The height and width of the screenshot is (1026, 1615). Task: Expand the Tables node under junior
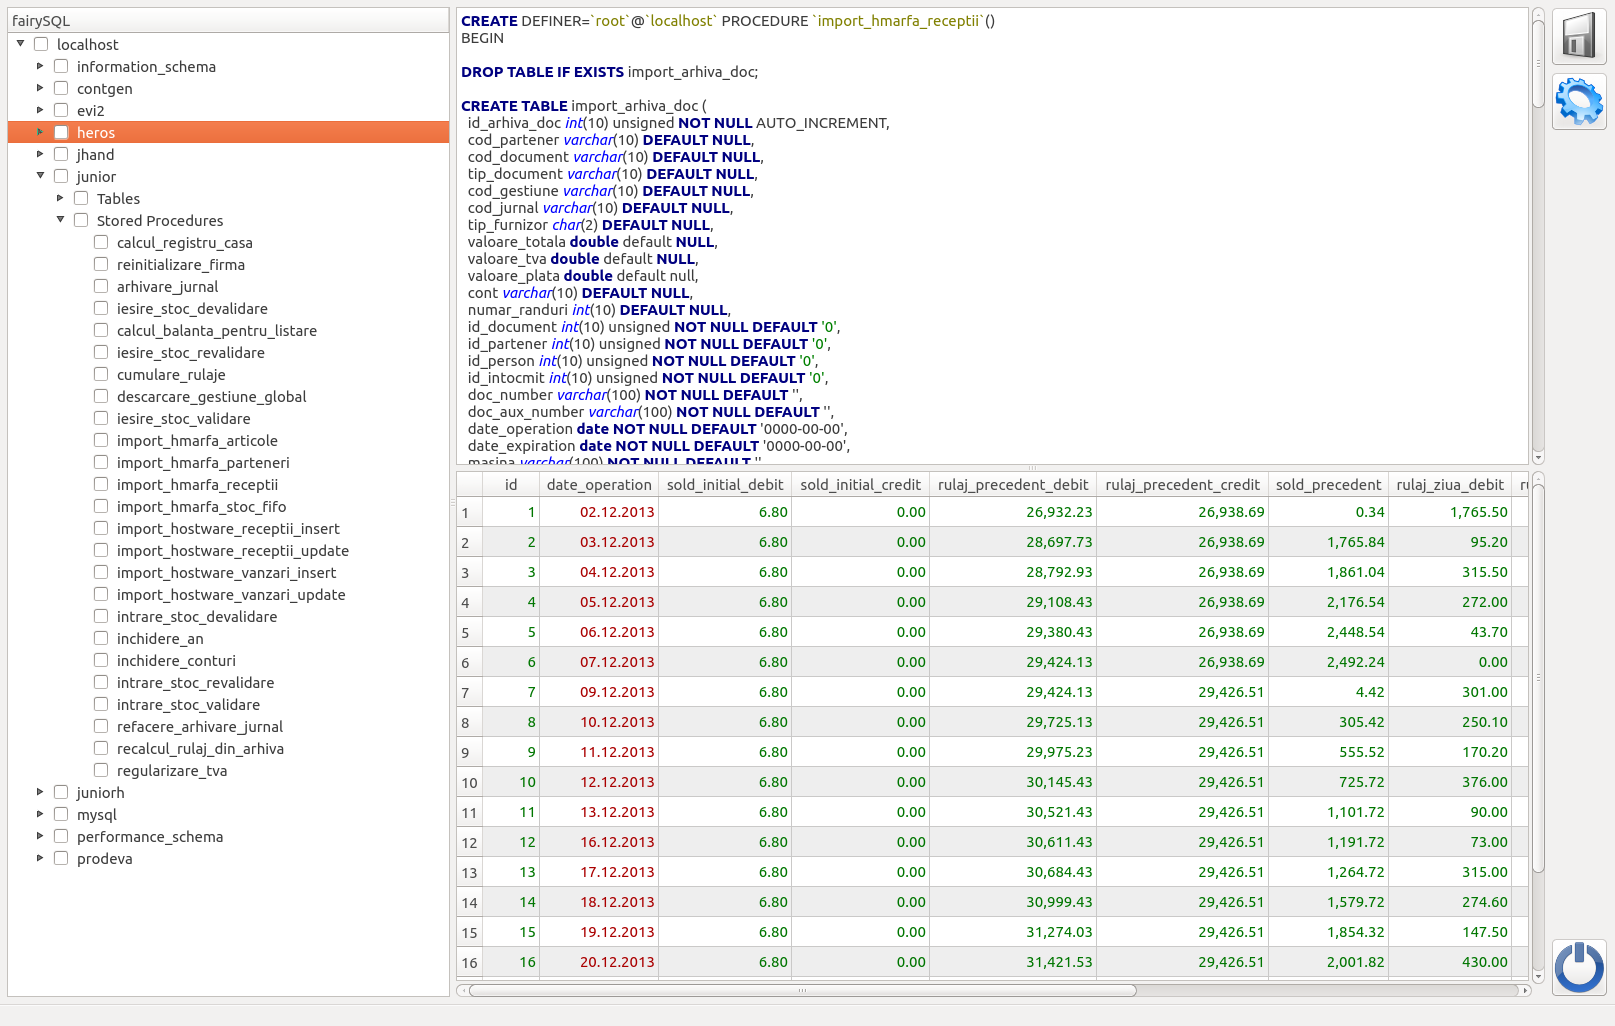coord(60,198)
